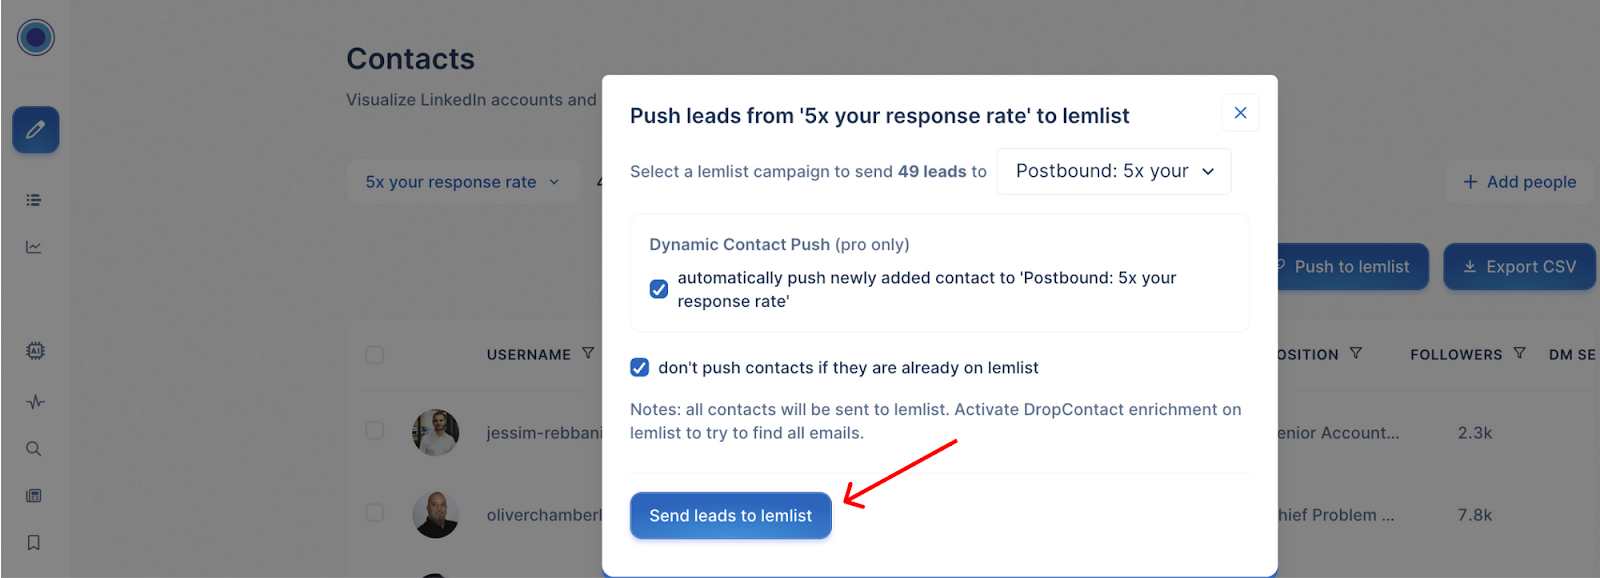The height and width of the screenshot is (578, 1600).
Task: Click the blue pencil edit icon in sidebar
Action: click(x=36, y=130)
